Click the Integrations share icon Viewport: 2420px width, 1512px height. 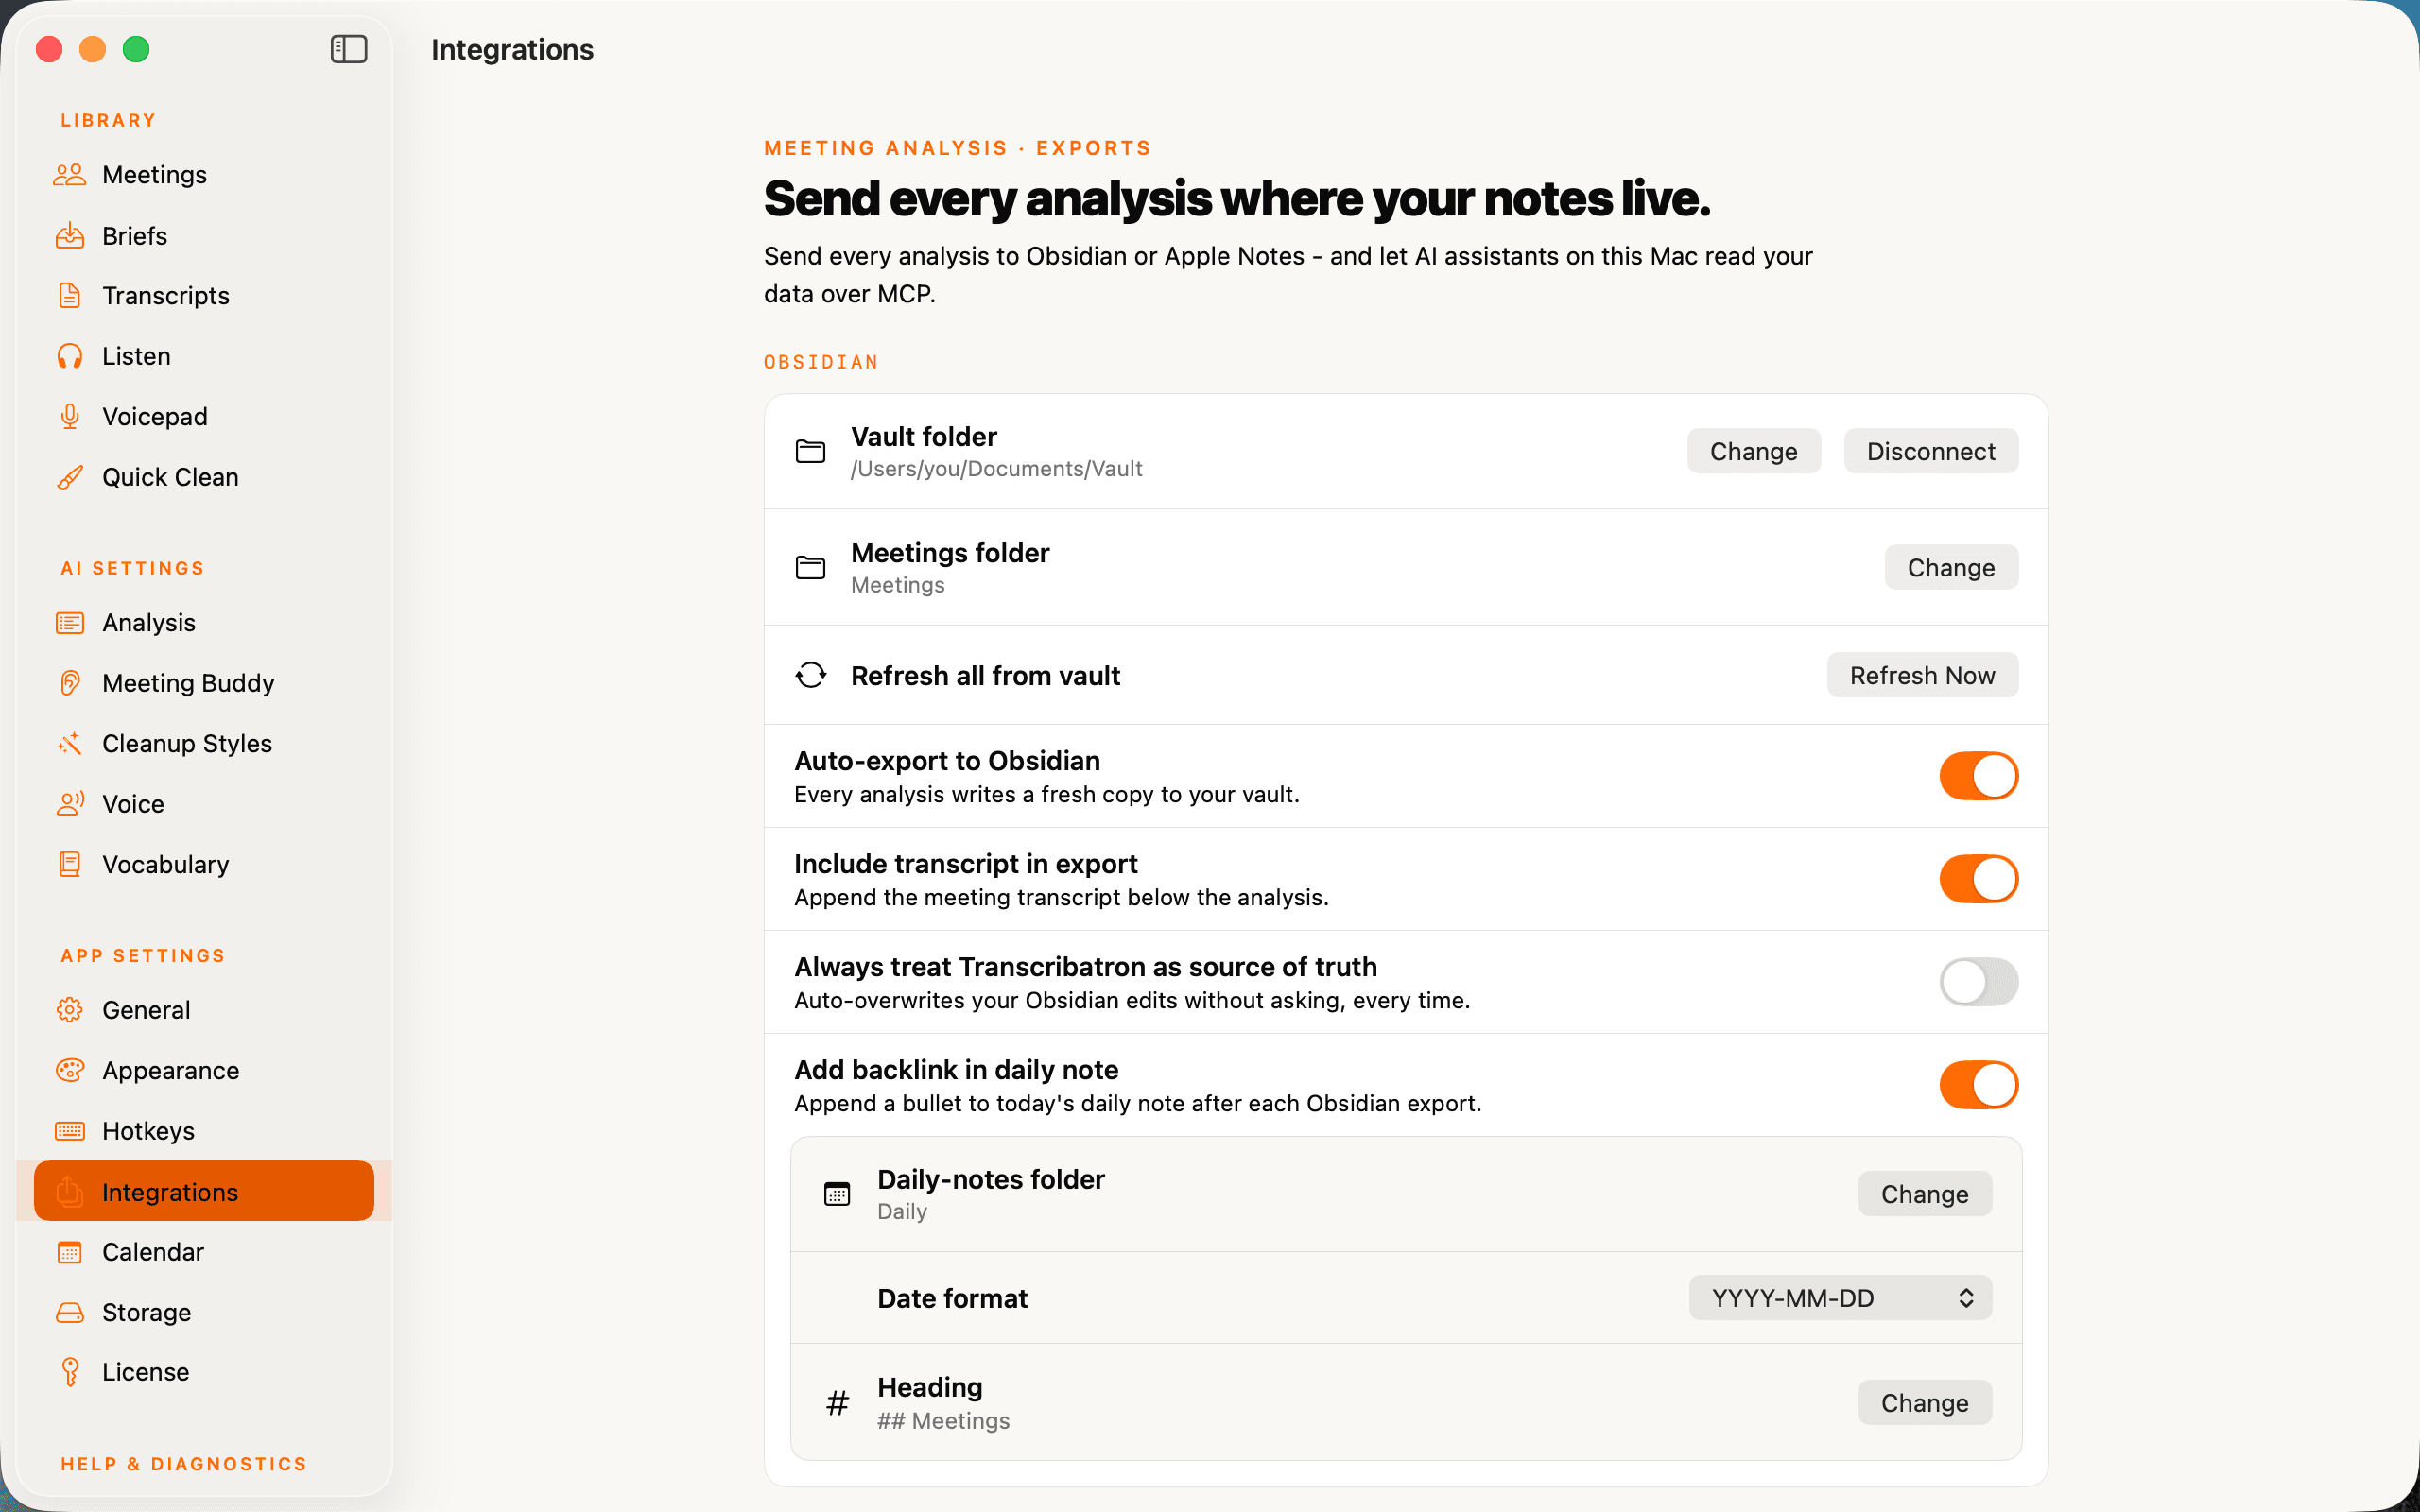pos(69,1191)
